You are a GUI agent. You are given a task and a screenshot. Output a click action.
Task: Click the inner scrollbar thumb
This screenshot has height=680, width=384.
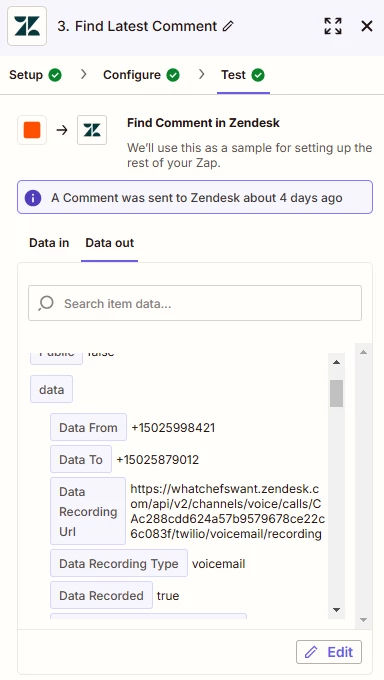click(x=336, y=393)
